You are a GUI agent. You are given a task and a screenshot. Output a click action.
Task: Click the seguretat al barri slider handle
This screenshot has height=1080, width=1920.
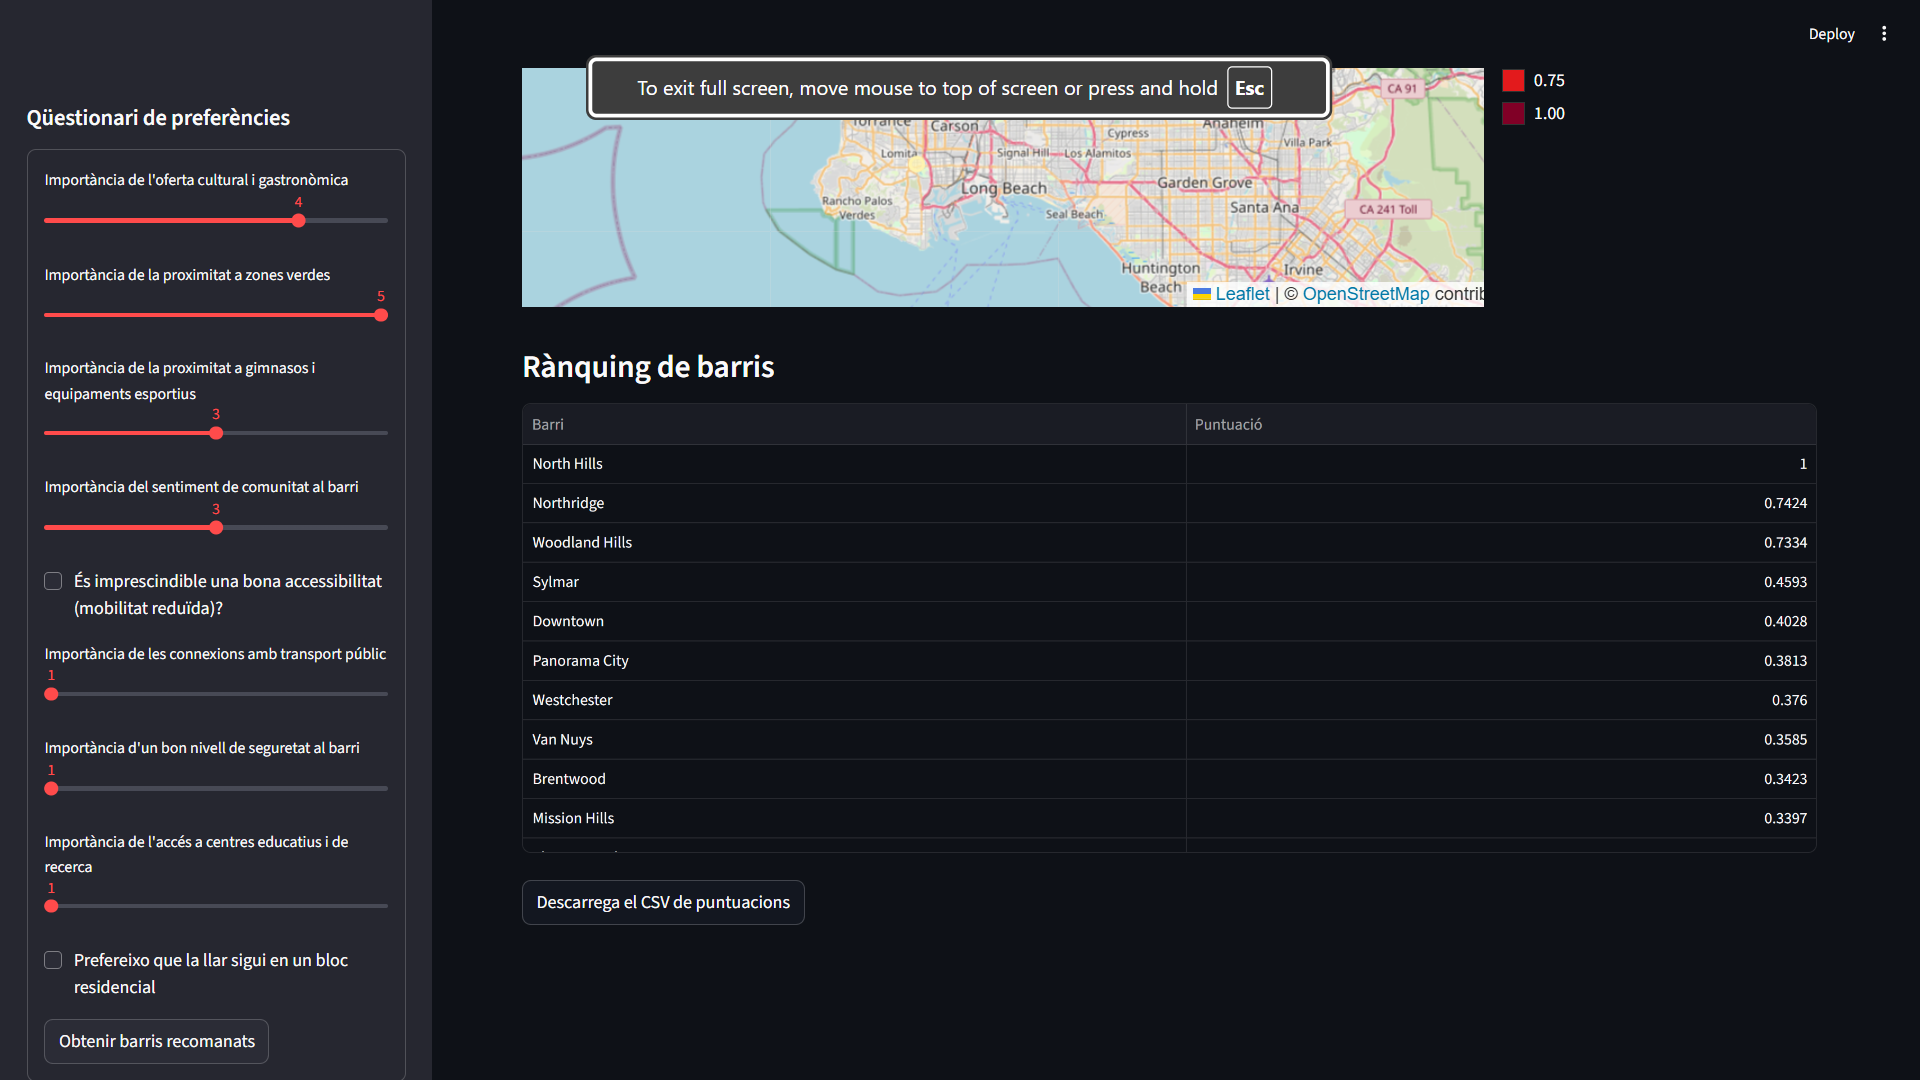pos(51,789)
